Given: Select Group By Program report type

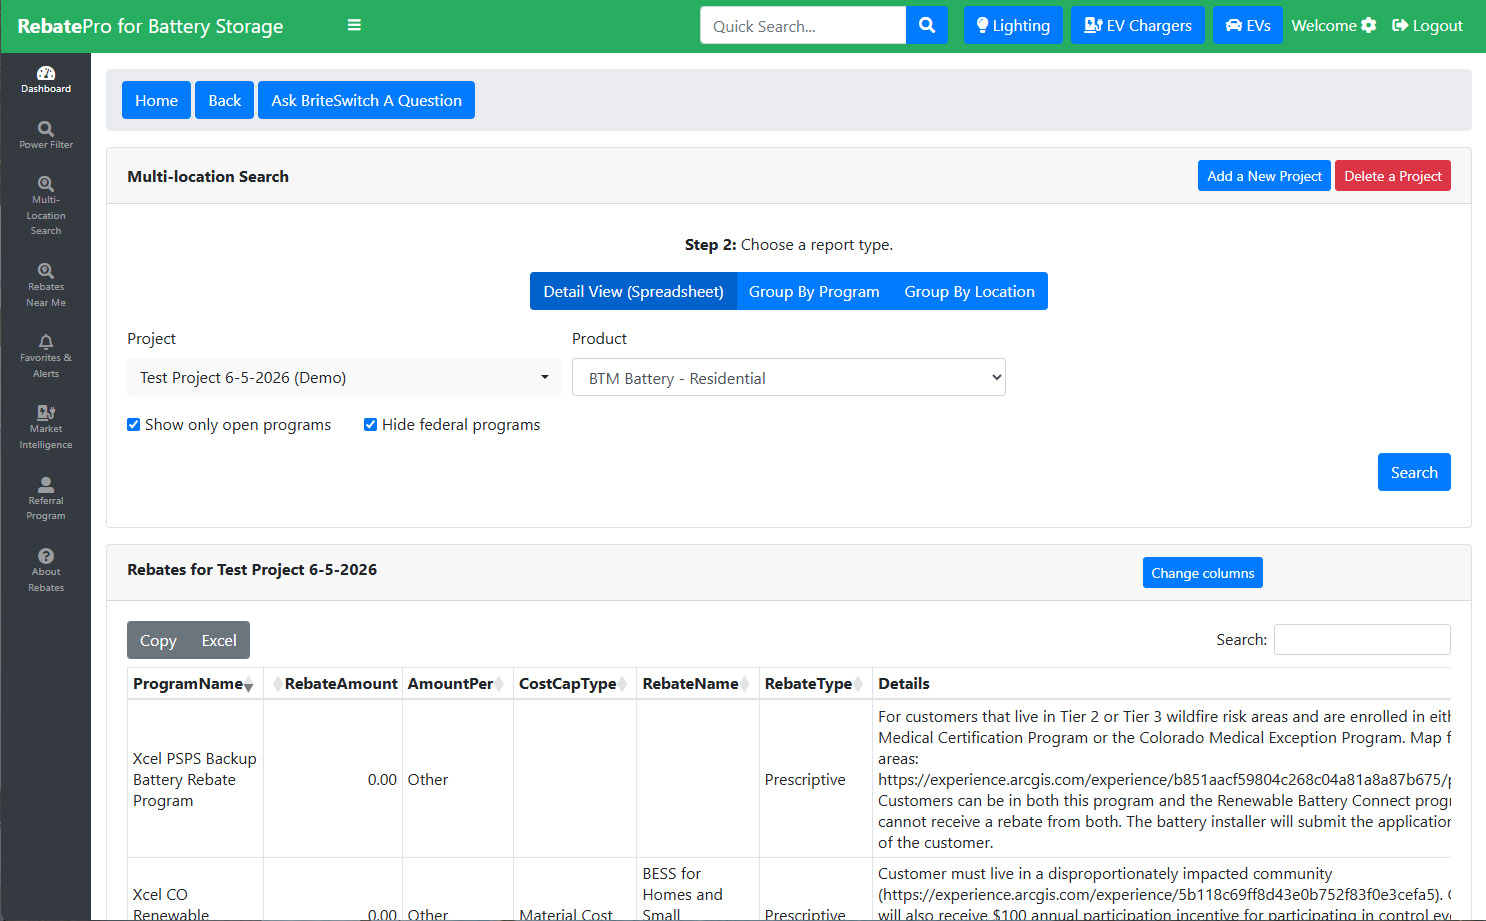Looking at the screenshot, I should 814,292.
